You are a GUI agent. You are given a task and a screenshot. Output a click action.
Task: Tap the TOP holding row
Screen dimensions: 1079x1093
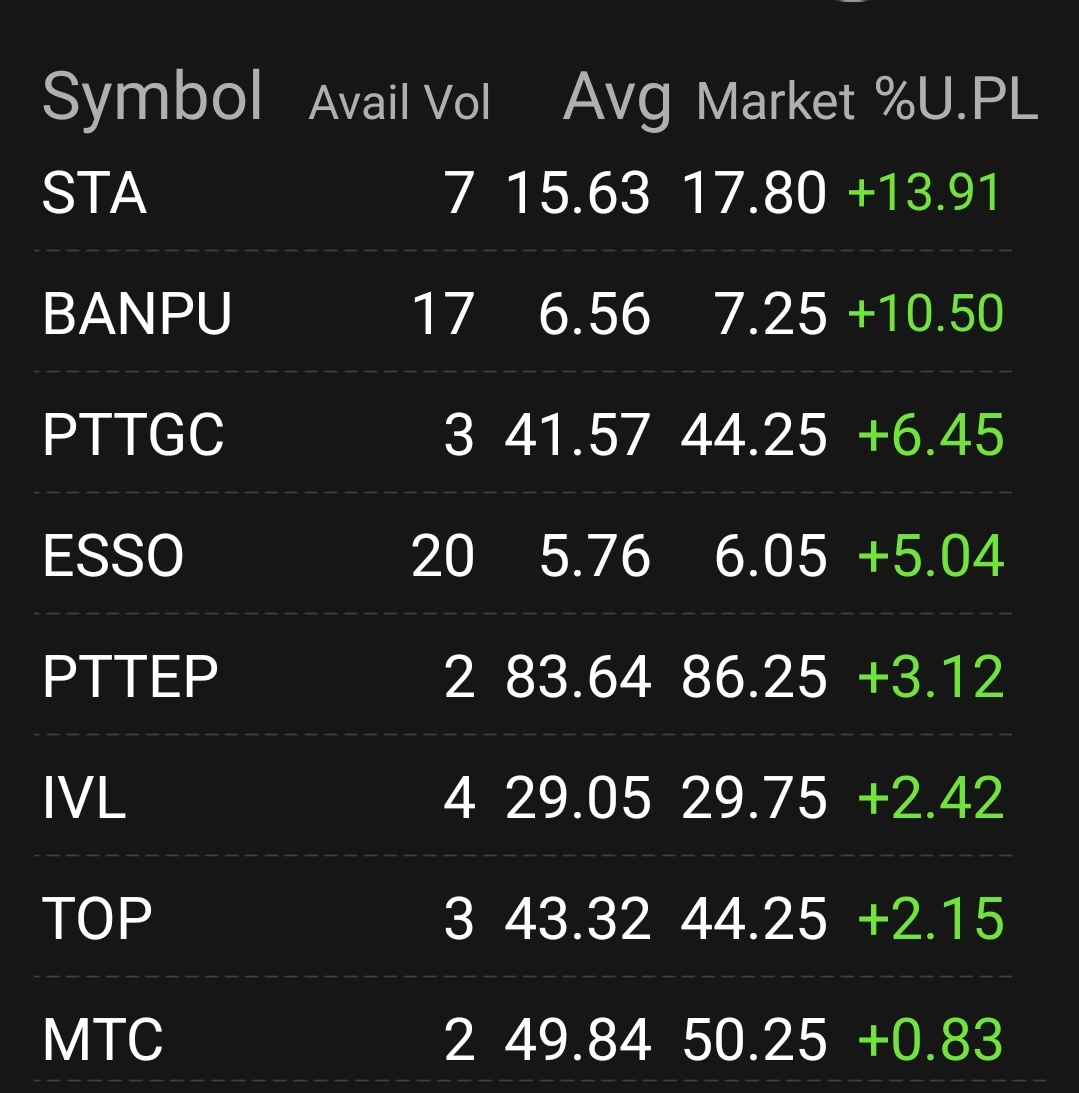[x=97, y=919]
